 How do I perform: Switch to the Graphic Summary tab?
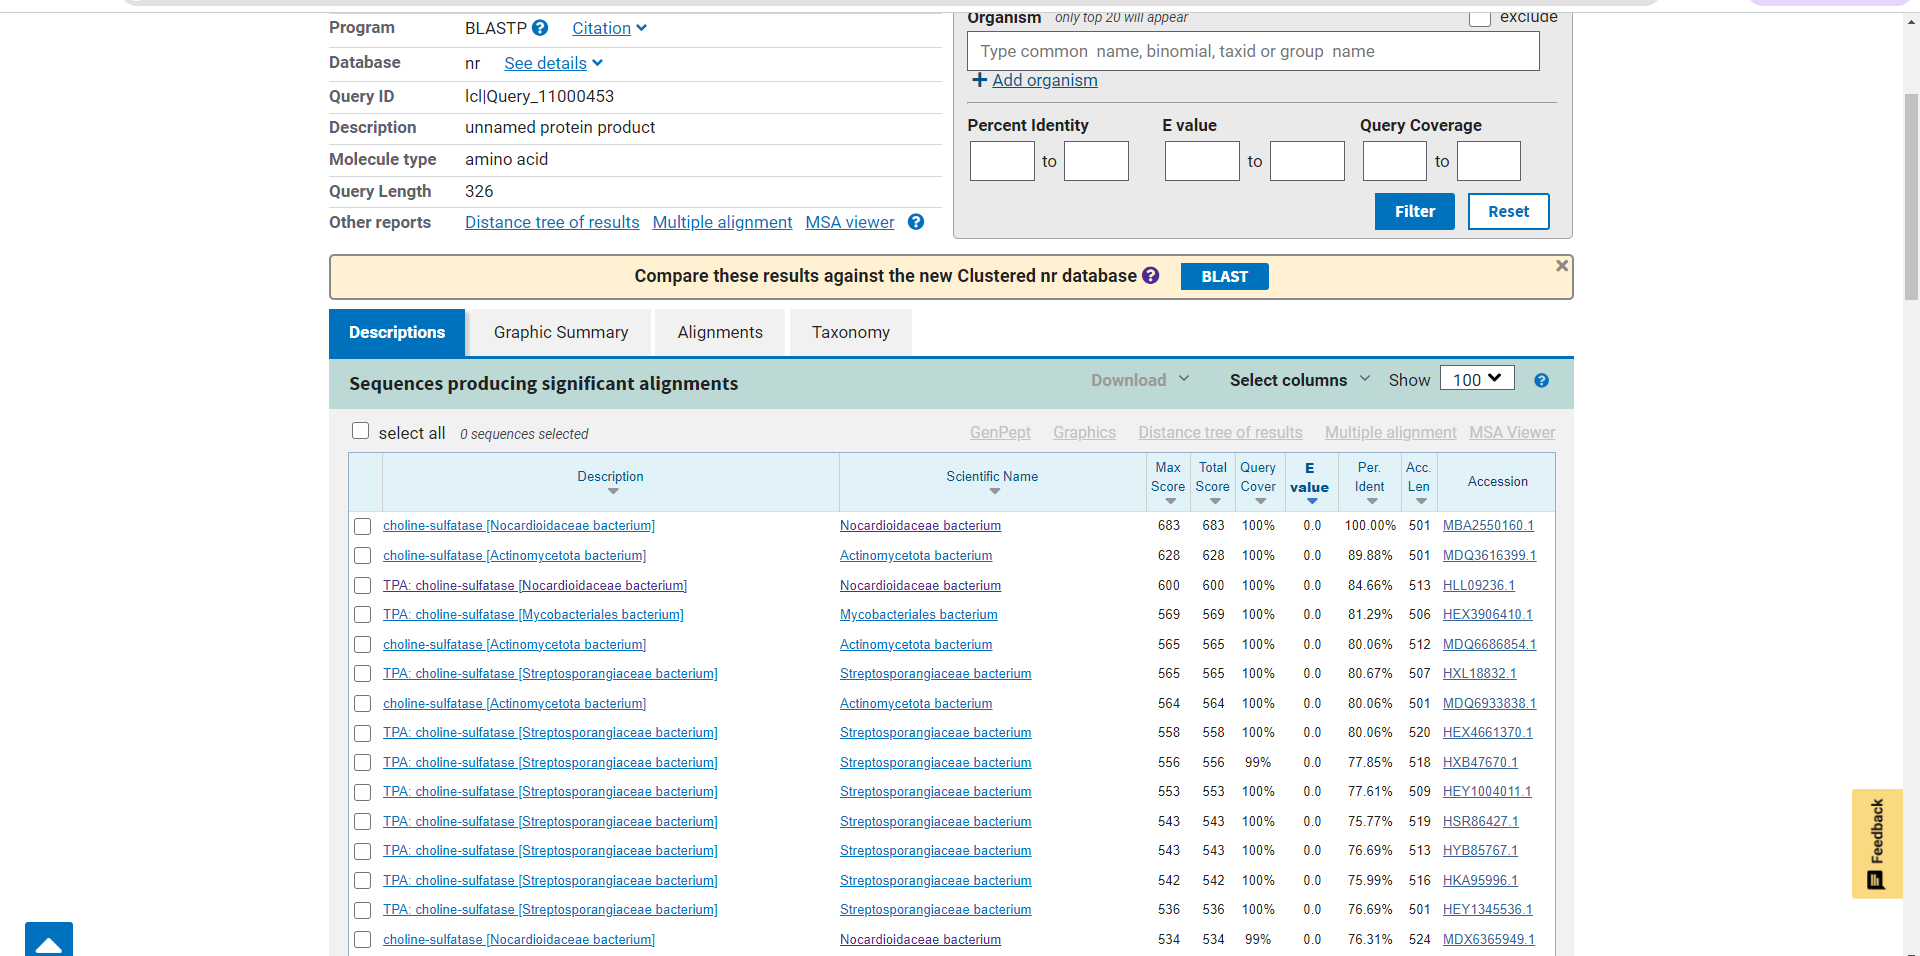tap(561, 332)
